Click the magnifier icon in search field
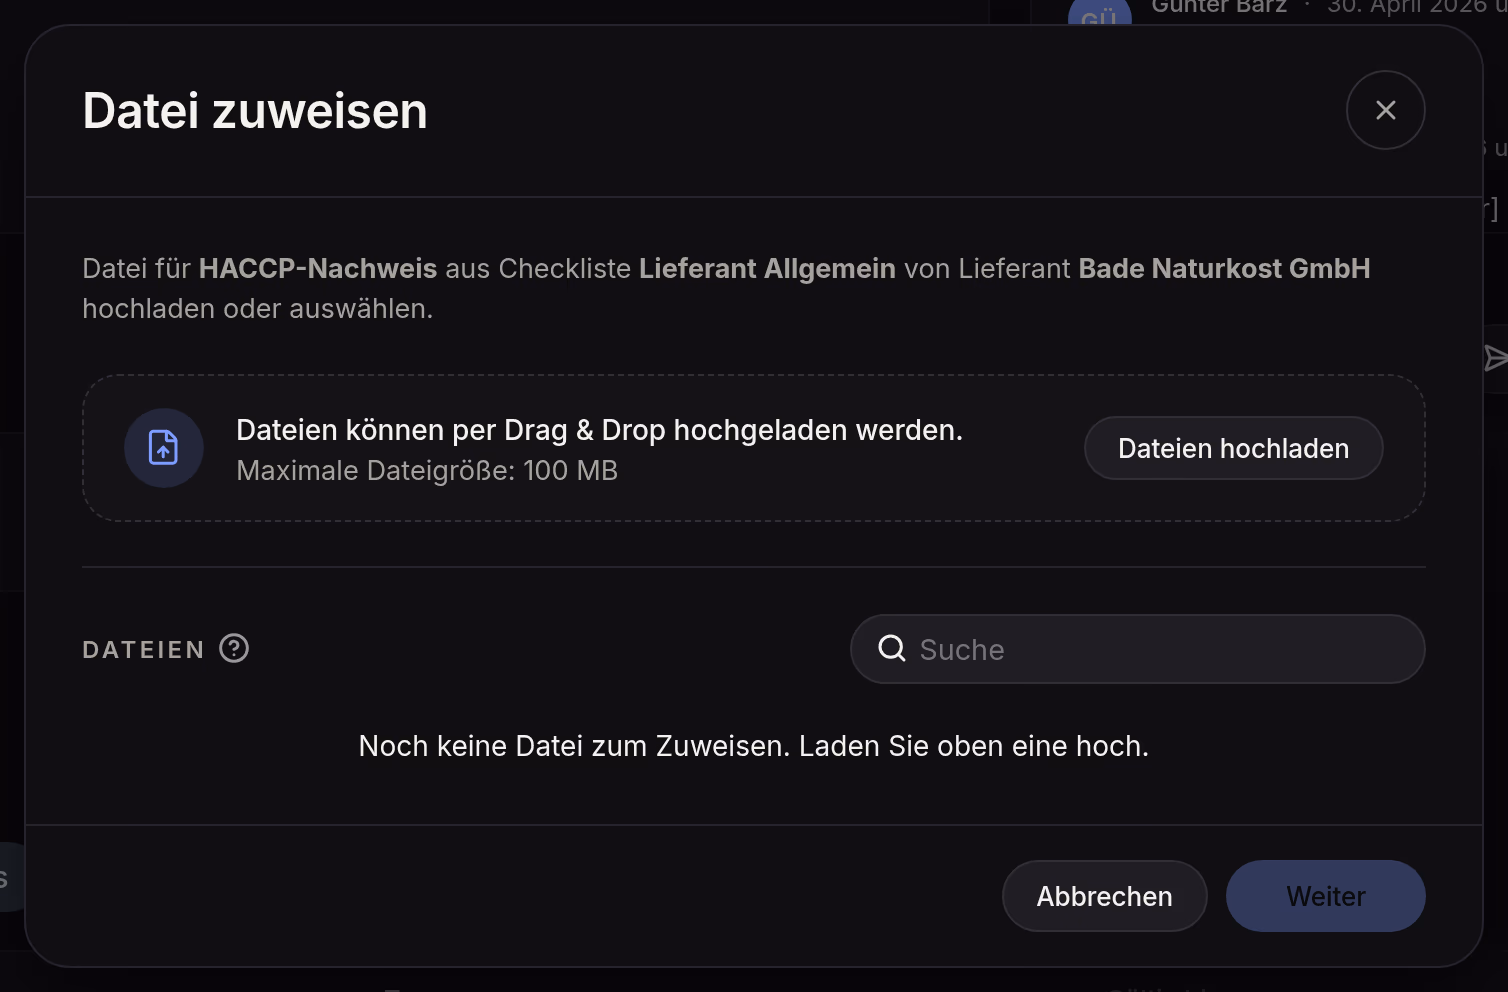The width and height of the screenshot is (1508, 992). 892,649
